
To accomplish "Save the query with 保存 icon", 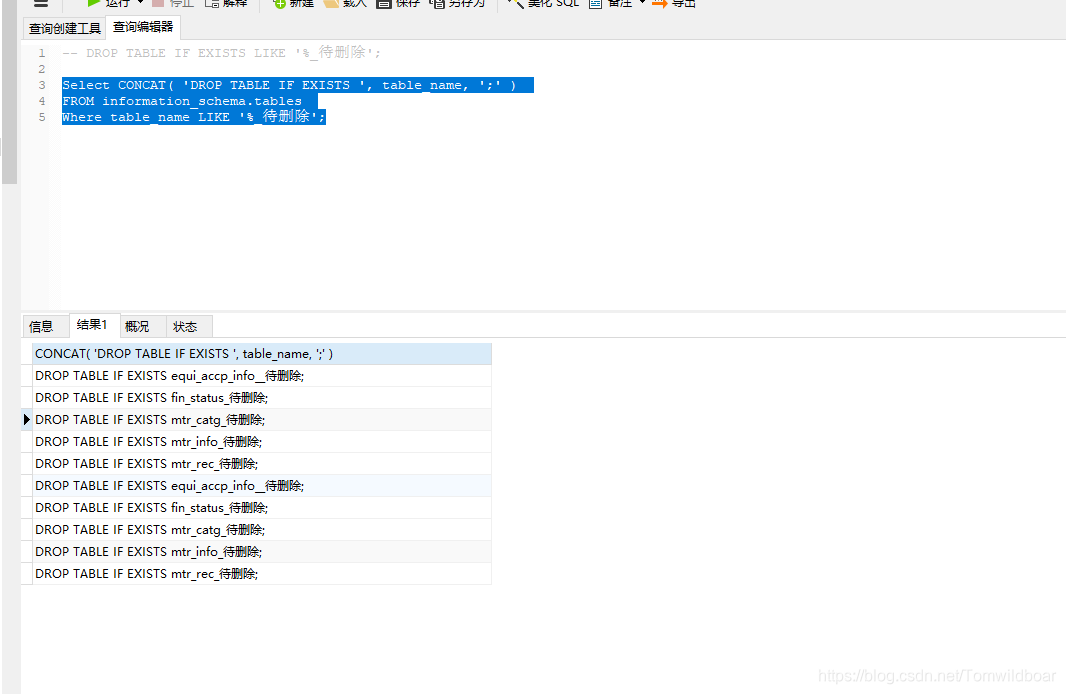I will (x=384, y=3).
